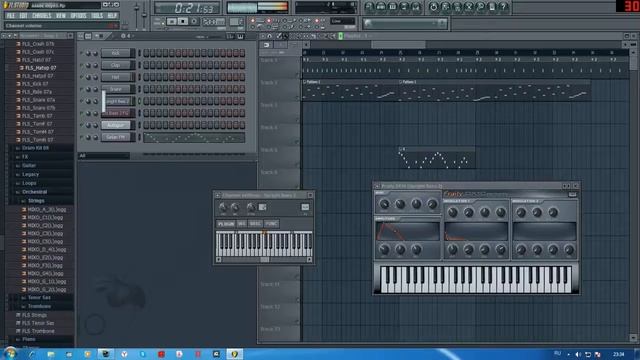Select the Hat channel button
The width and height of the screenshot is (640, 360).
[116, 77]
